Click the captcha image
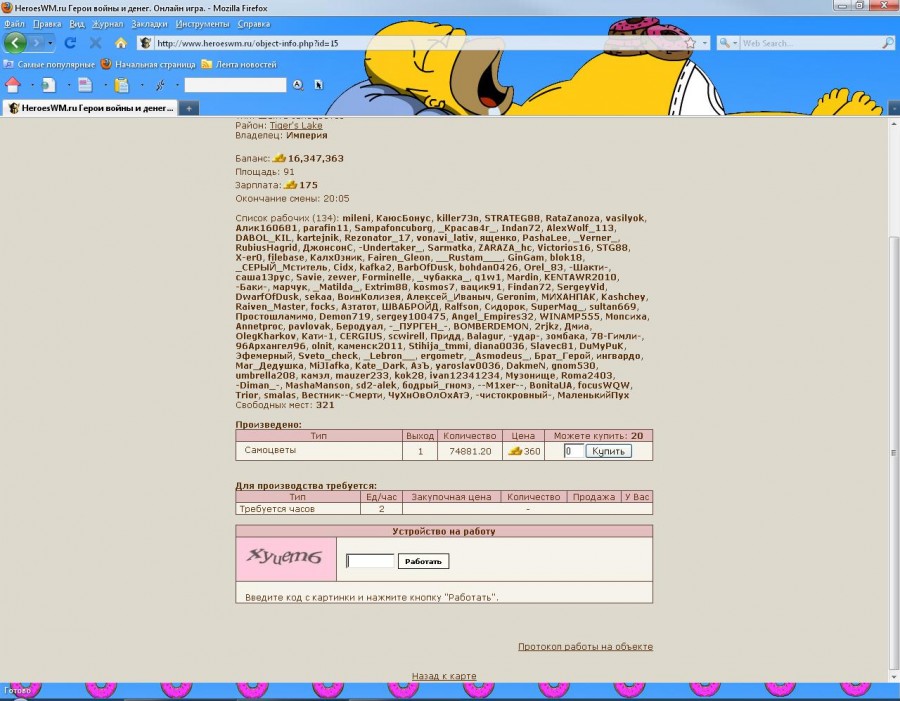 [285, 559]
